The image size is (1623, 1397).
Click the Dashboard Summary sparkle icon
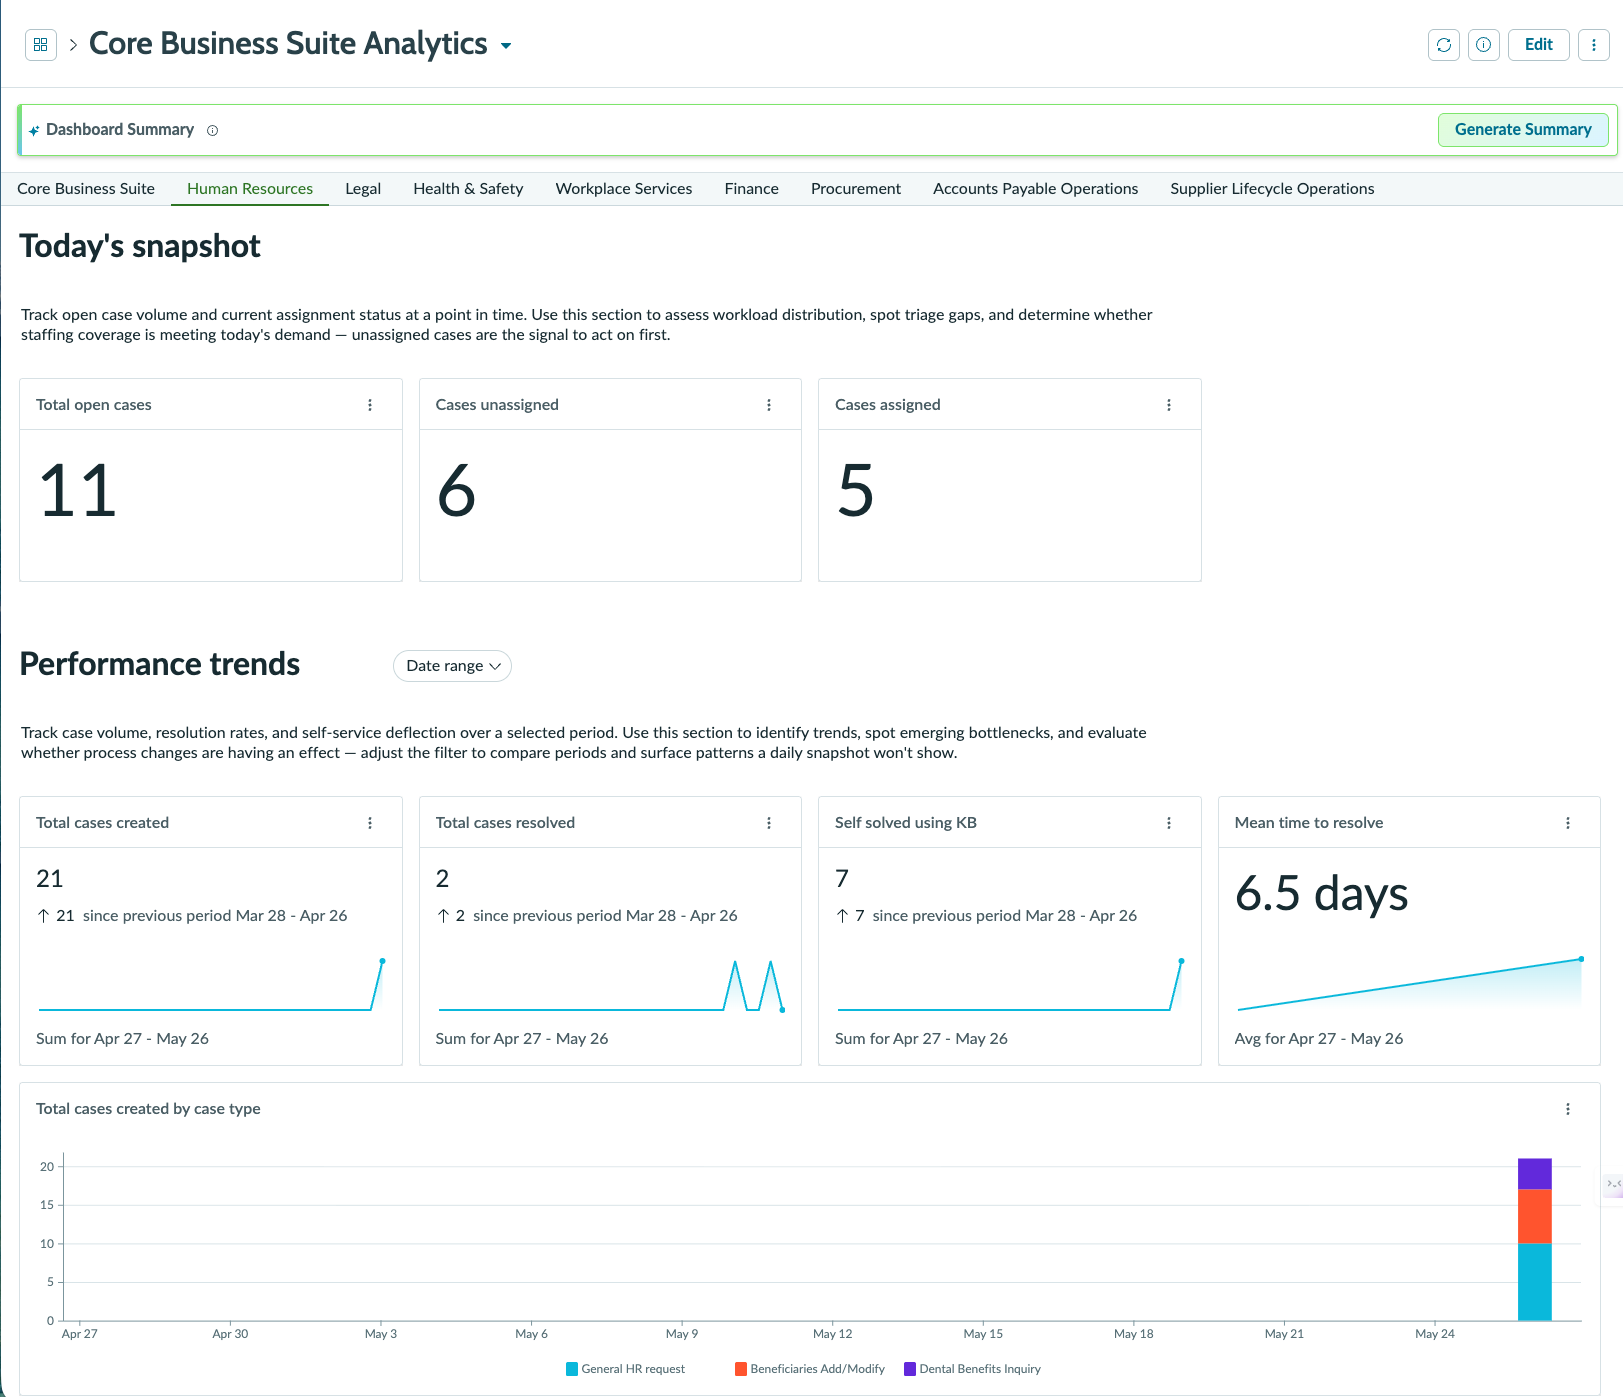(34, 130)
